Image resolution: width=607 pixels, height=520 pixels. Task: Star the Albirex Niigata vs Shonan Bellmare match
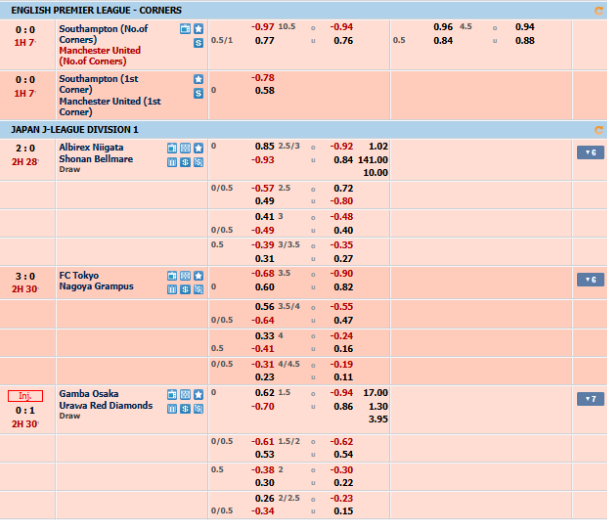(x=199, y=148)
